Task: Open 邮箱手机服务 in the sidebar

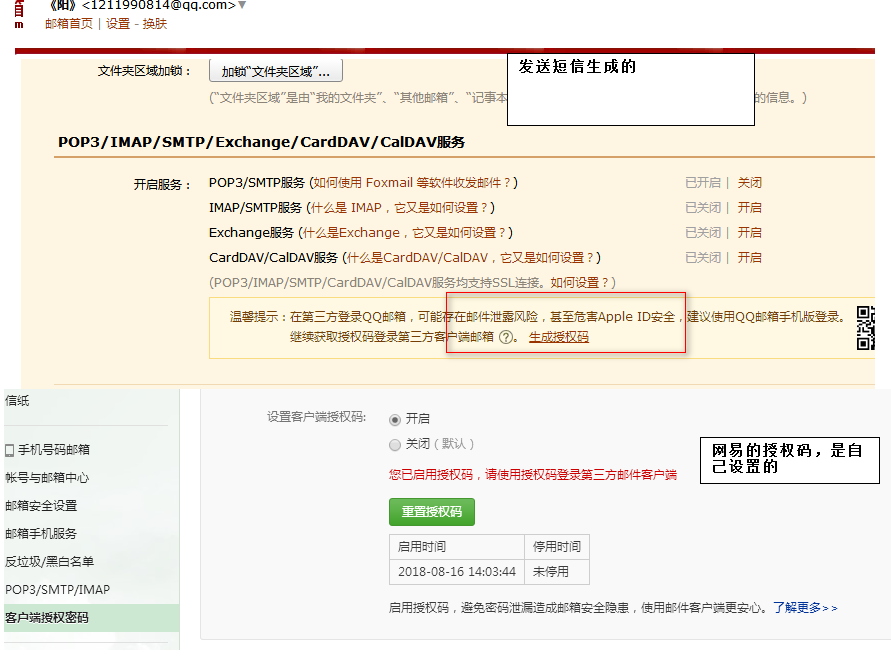Action: tap(41, 534)
